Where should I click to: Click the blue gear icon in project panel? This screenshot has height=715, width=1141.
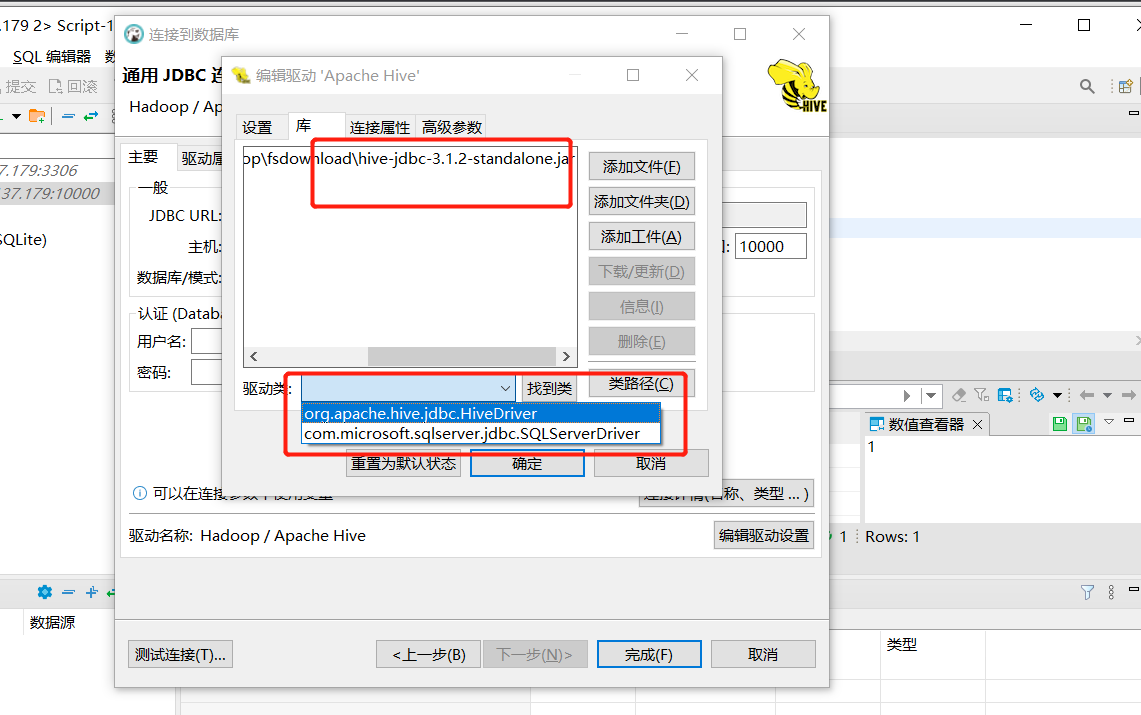coord(44,592)
